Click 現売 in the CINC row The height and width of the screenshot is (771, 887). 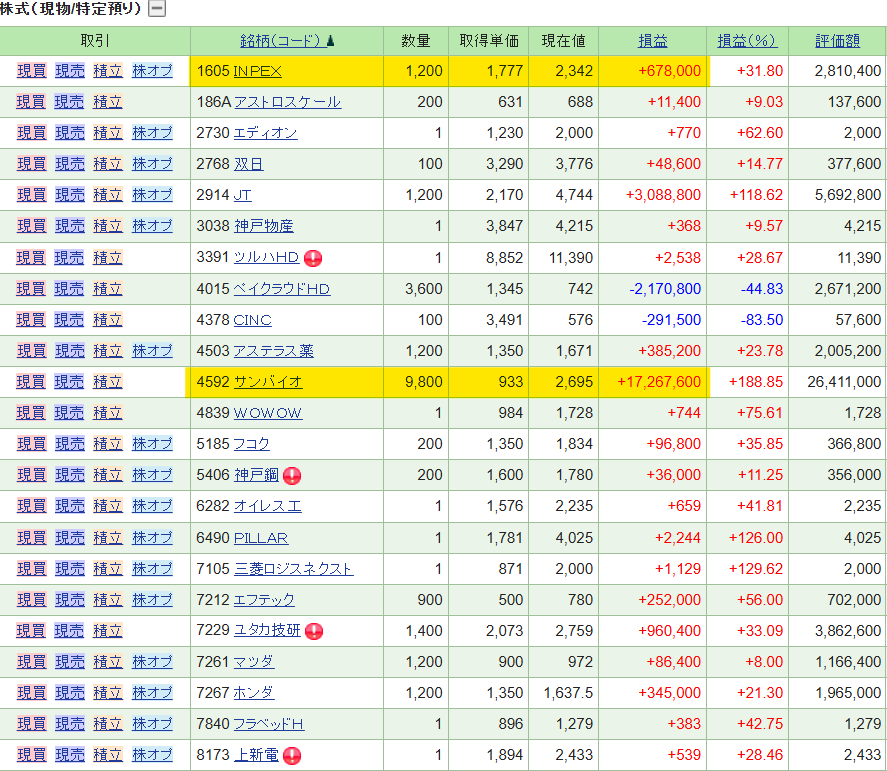coord(69,320)
